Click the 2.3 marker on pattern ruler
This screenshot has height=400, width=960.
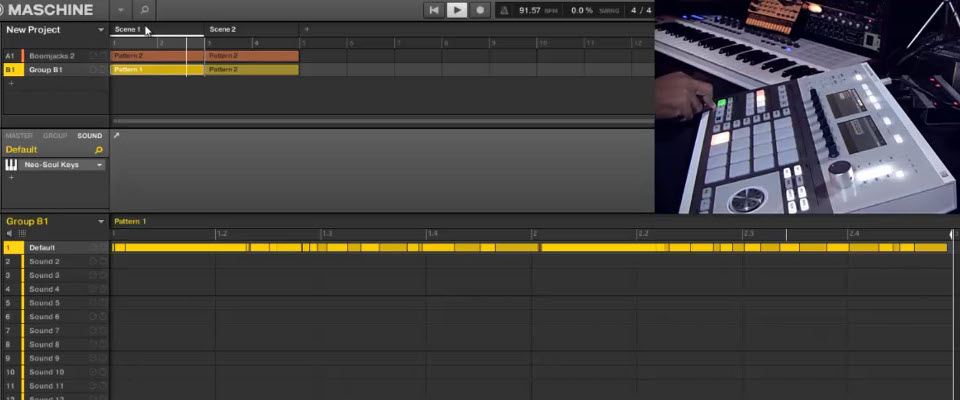[749, 234]
